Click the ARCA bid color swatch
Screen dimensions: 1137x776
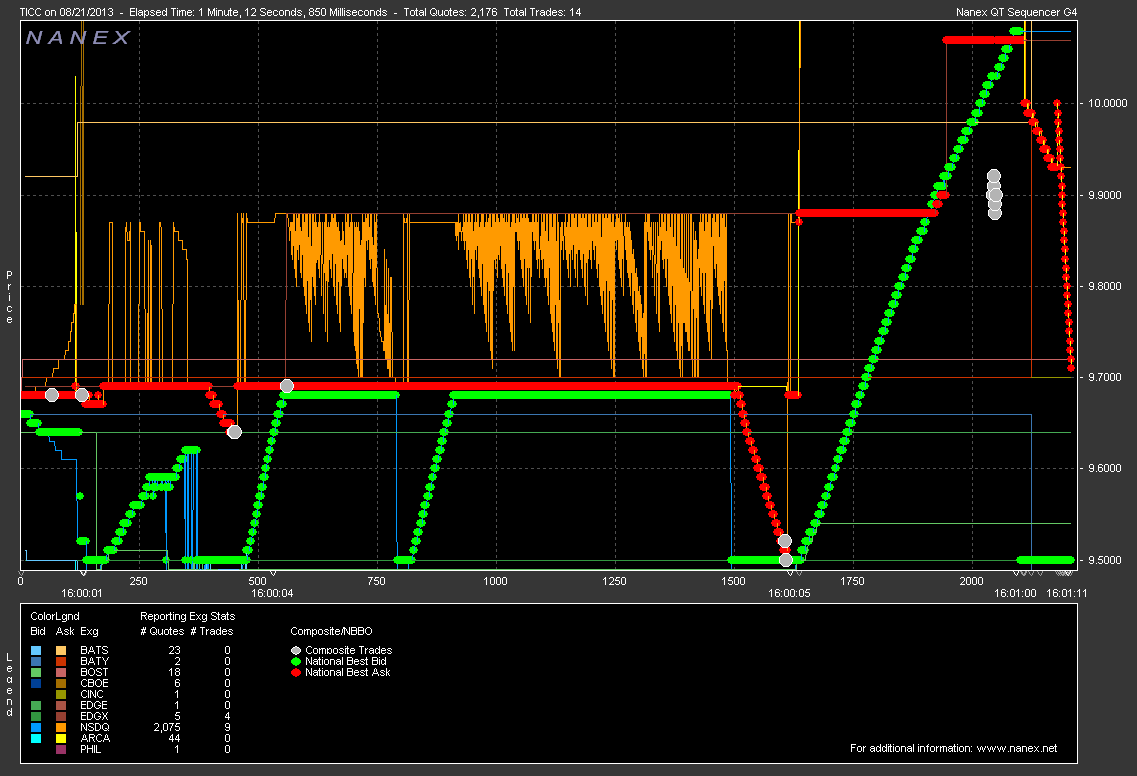click(36, 738)
